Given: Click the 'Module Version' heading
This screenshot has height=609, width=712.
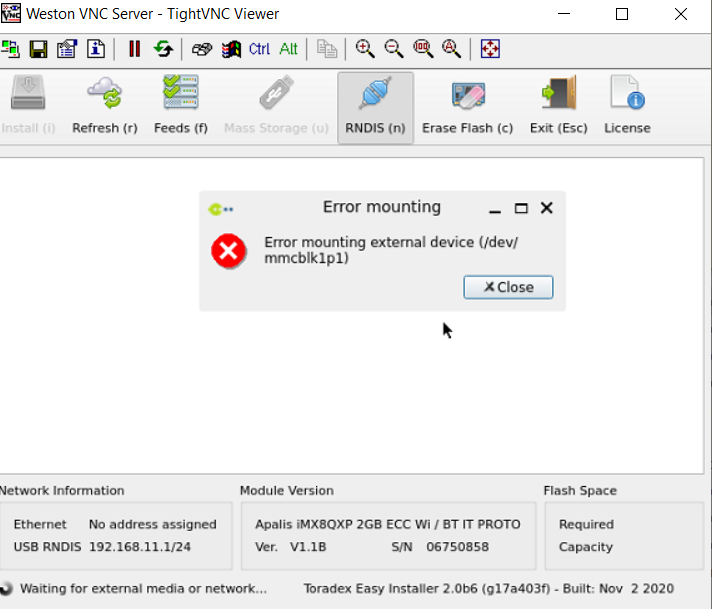Looking at the screenshot, I should pos(287,490).
